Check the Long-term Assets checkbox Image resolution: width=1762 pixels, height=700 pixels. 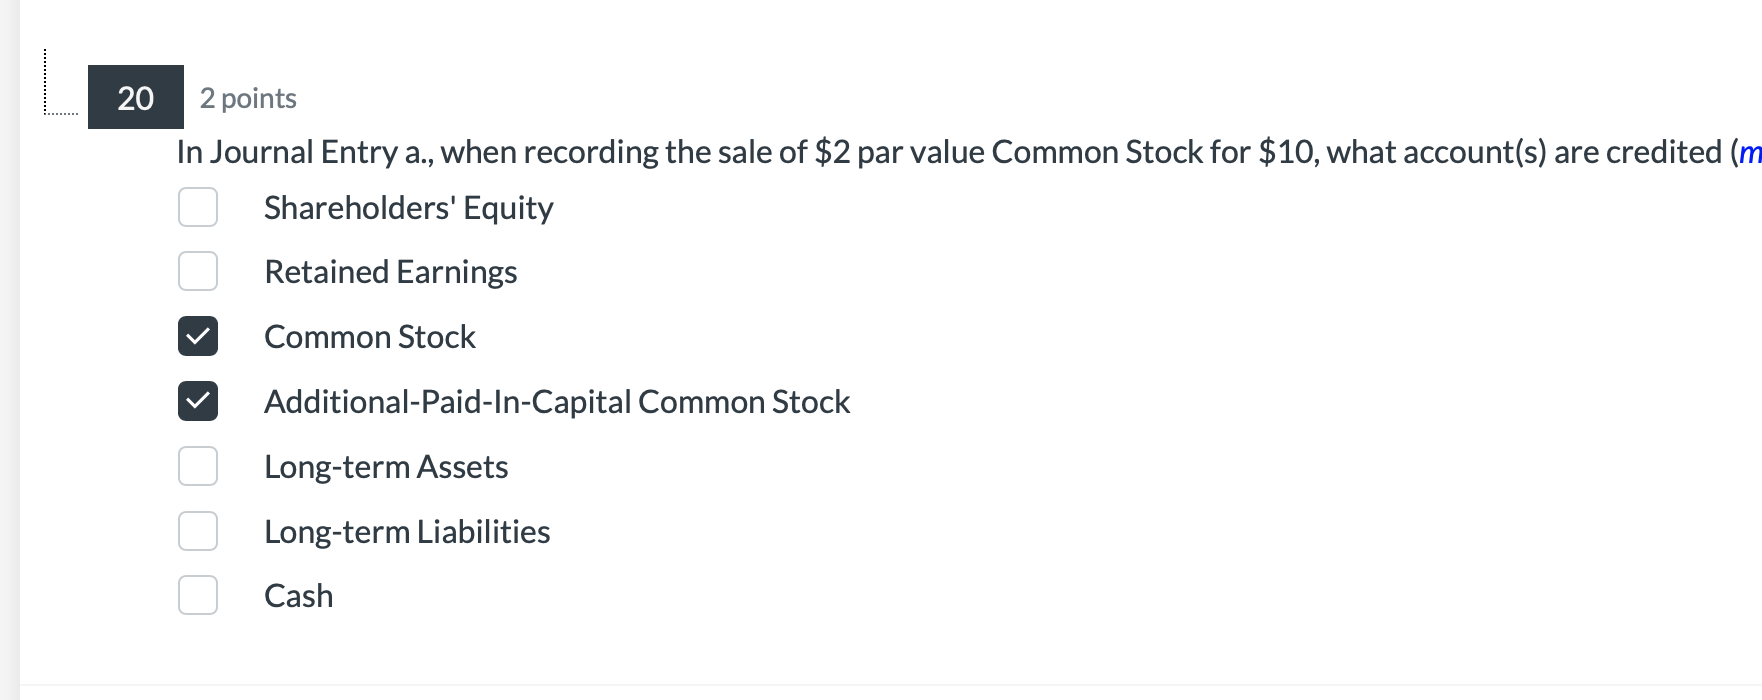point(198,466)
